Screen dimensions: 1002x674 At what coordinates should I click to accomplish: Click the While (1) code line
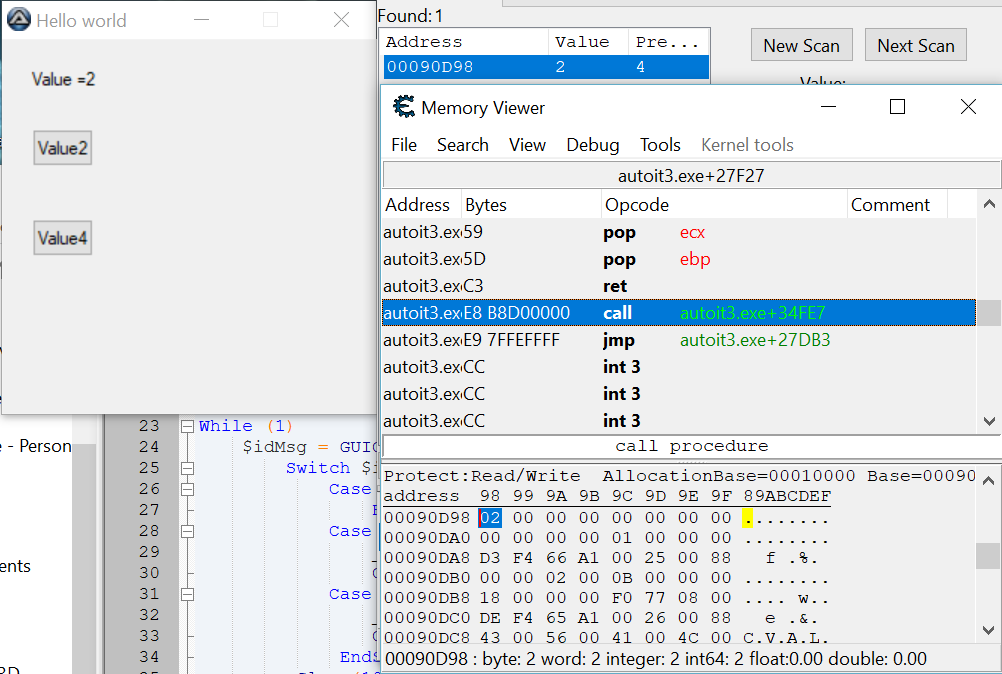point(245,426)
